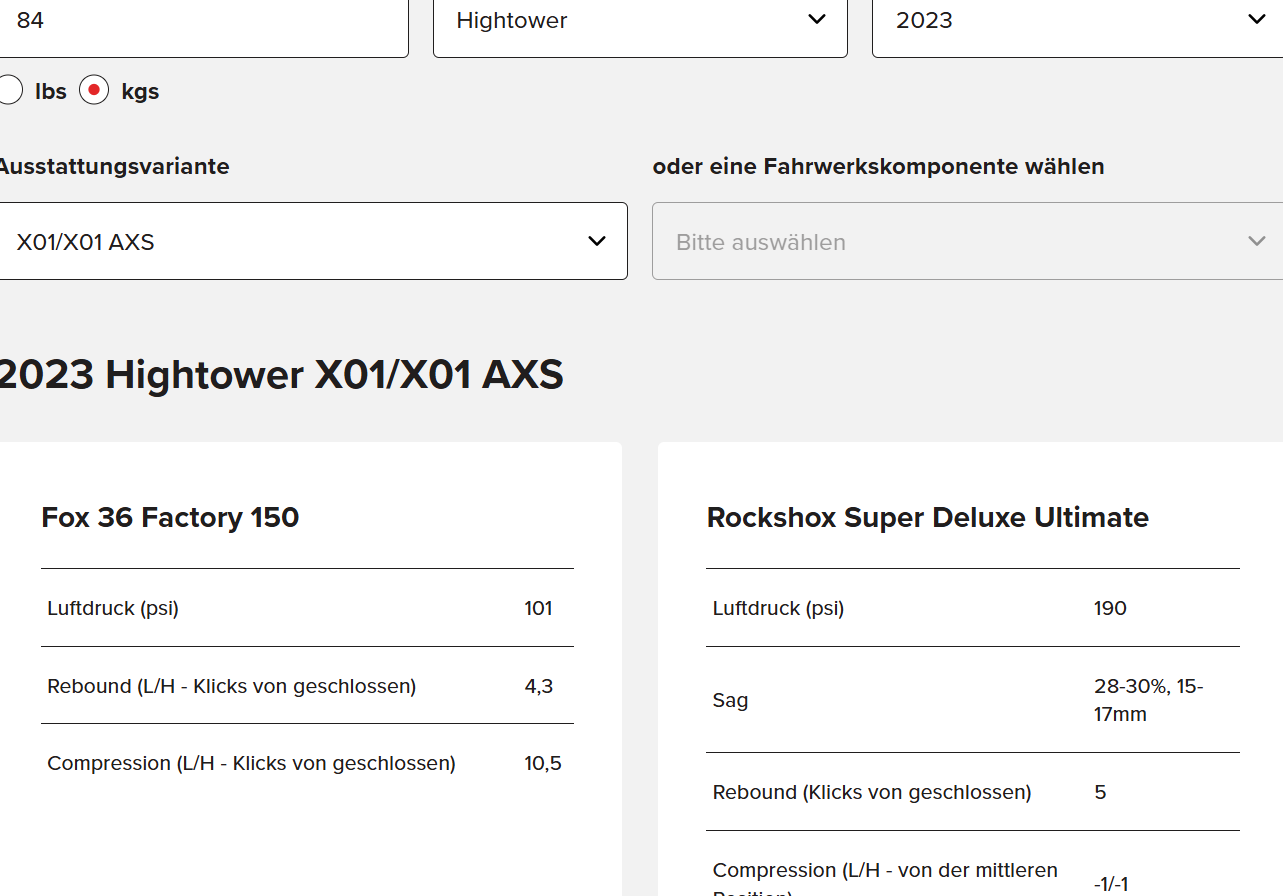Click the fork Luftdruck value 101
Viewport: 1283px width, 896px height.
click(538, 608)
